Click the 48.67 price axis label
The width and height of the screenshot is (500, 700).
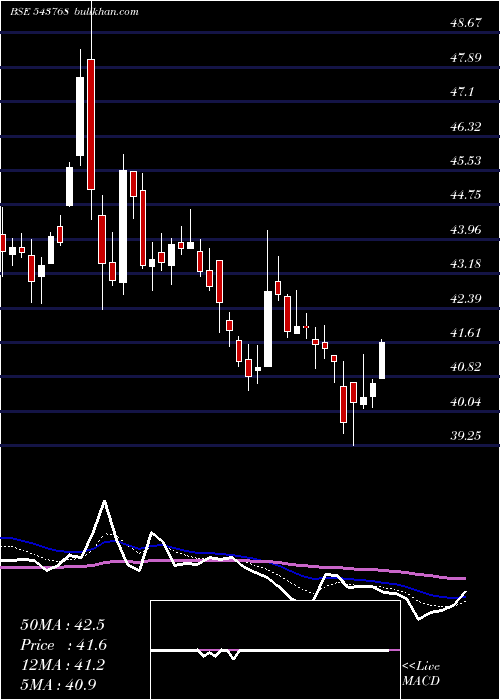[x=466, y=23]
